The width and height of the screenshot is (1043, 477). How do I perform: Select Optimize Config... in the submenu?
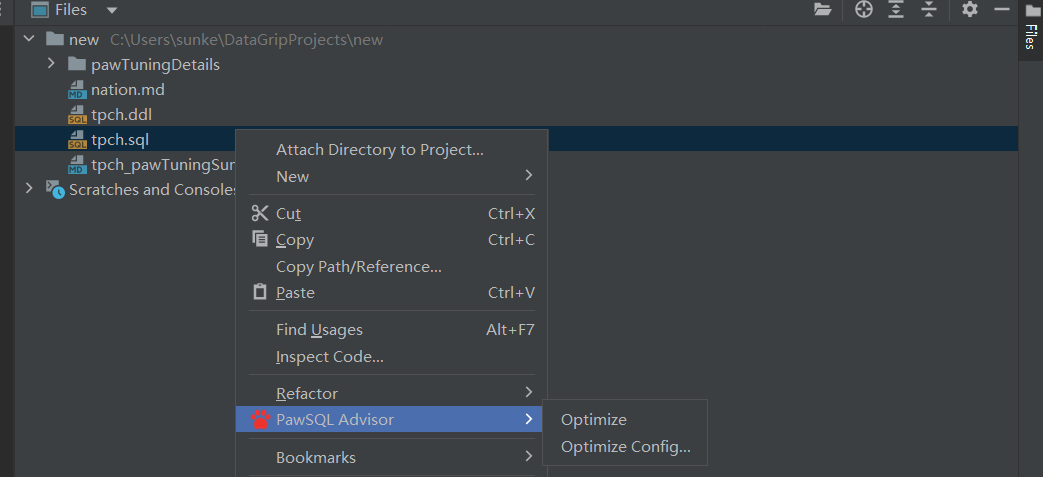pyautogui.click(x=625, y=447)
